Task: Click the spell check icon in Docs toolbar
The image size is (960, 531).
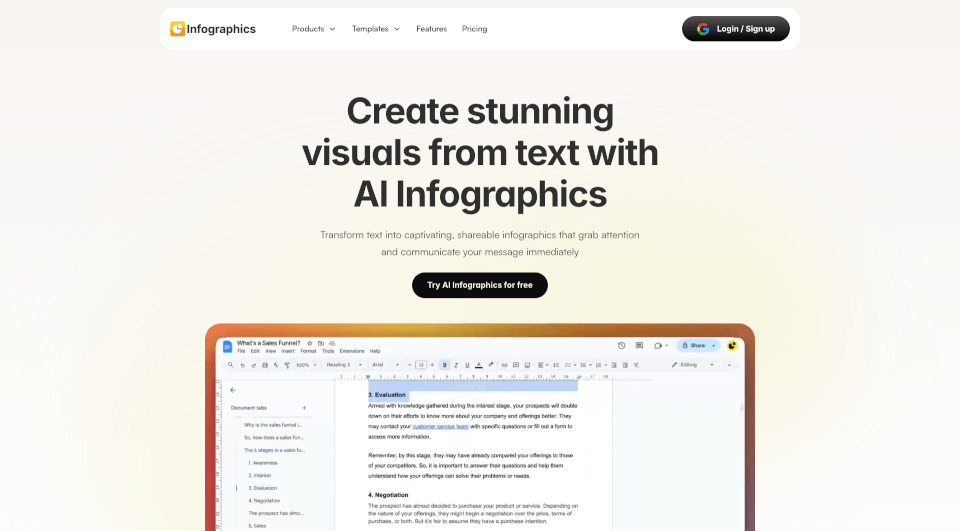Action: coord(276,365)
